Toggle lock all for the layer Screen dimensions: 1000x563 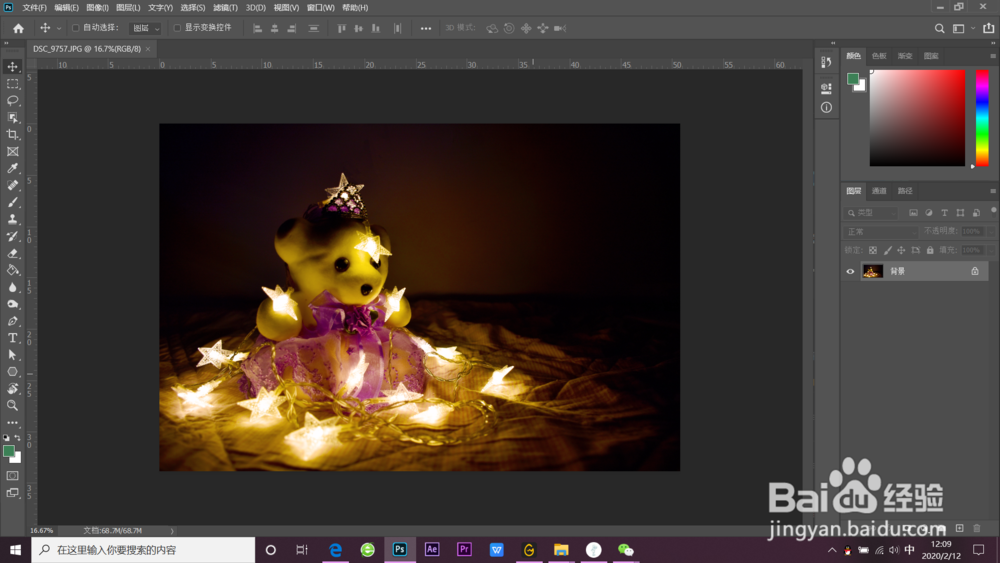[930, 251]
